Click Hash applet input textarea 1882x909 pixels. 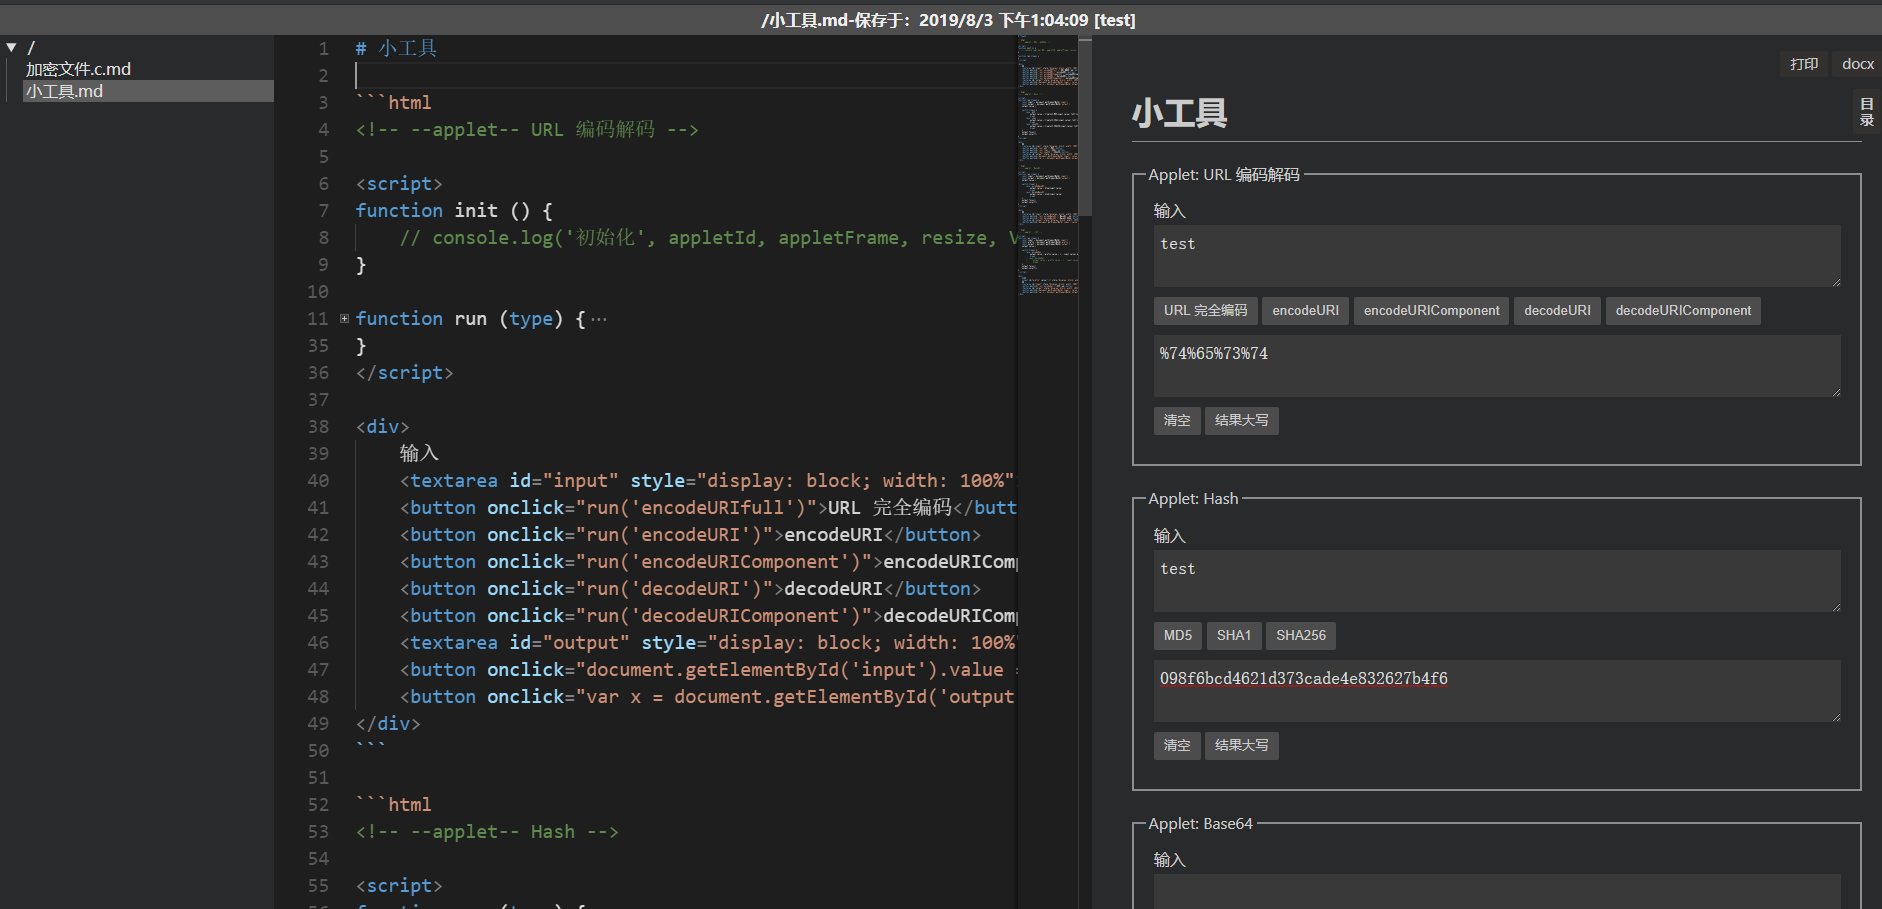pyautogui.click(x=1497, y=581)
